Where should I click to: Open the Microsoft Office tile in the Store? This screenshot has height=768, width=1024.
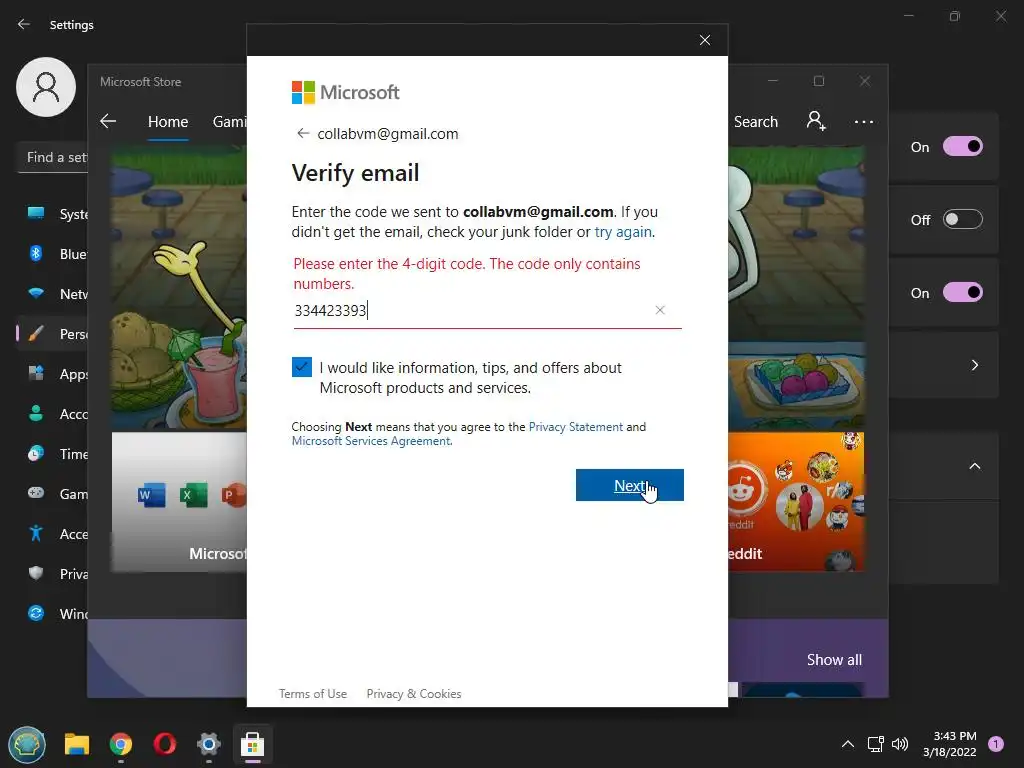point(180,502)
